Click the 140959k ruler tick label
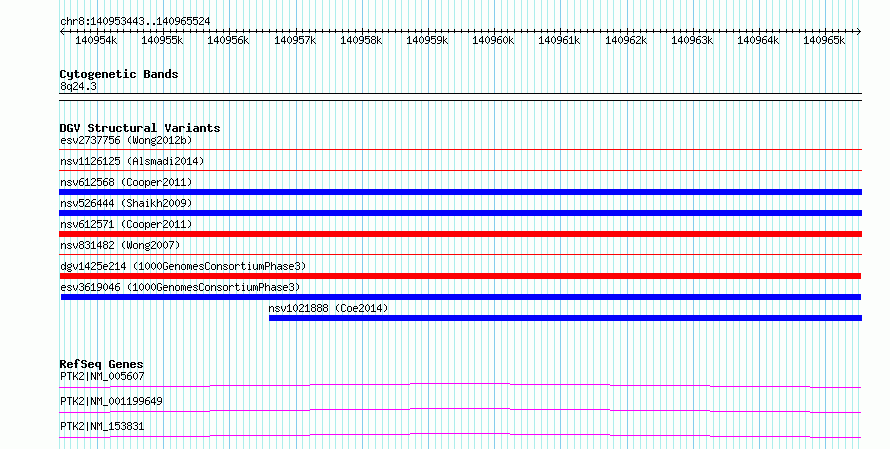 click(427, 40)
